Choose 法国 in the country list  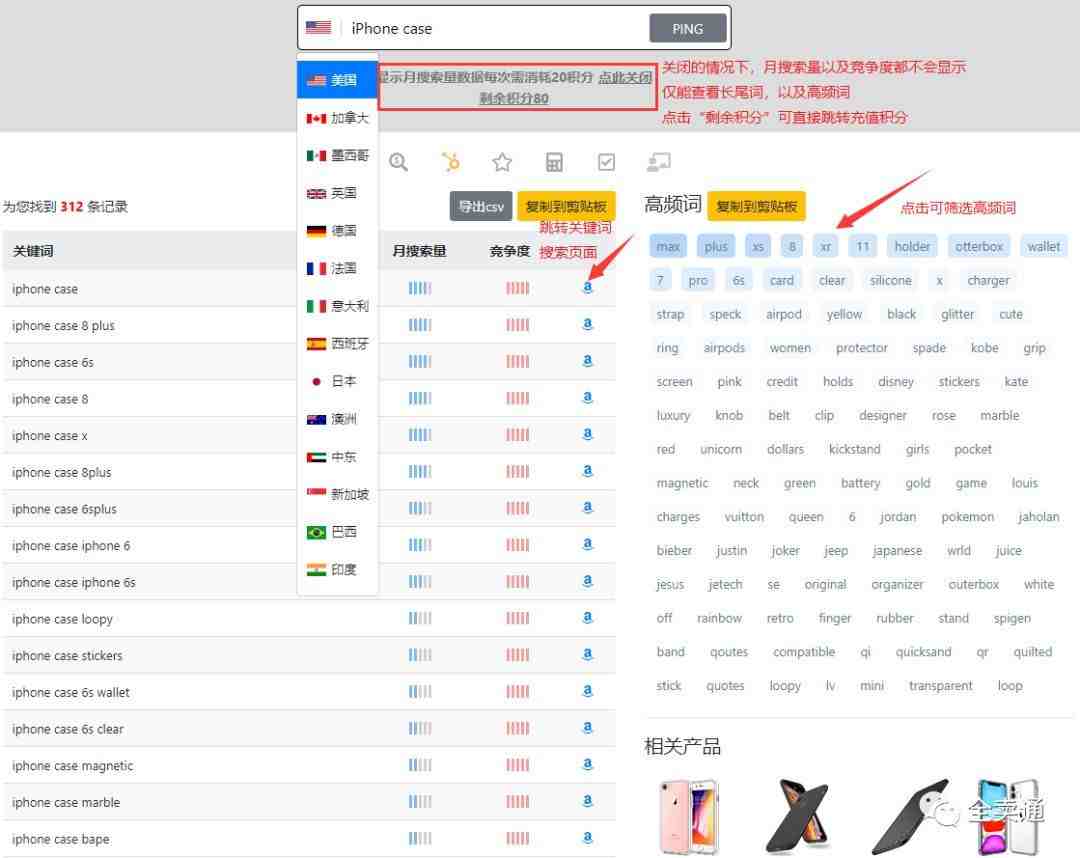338,268
